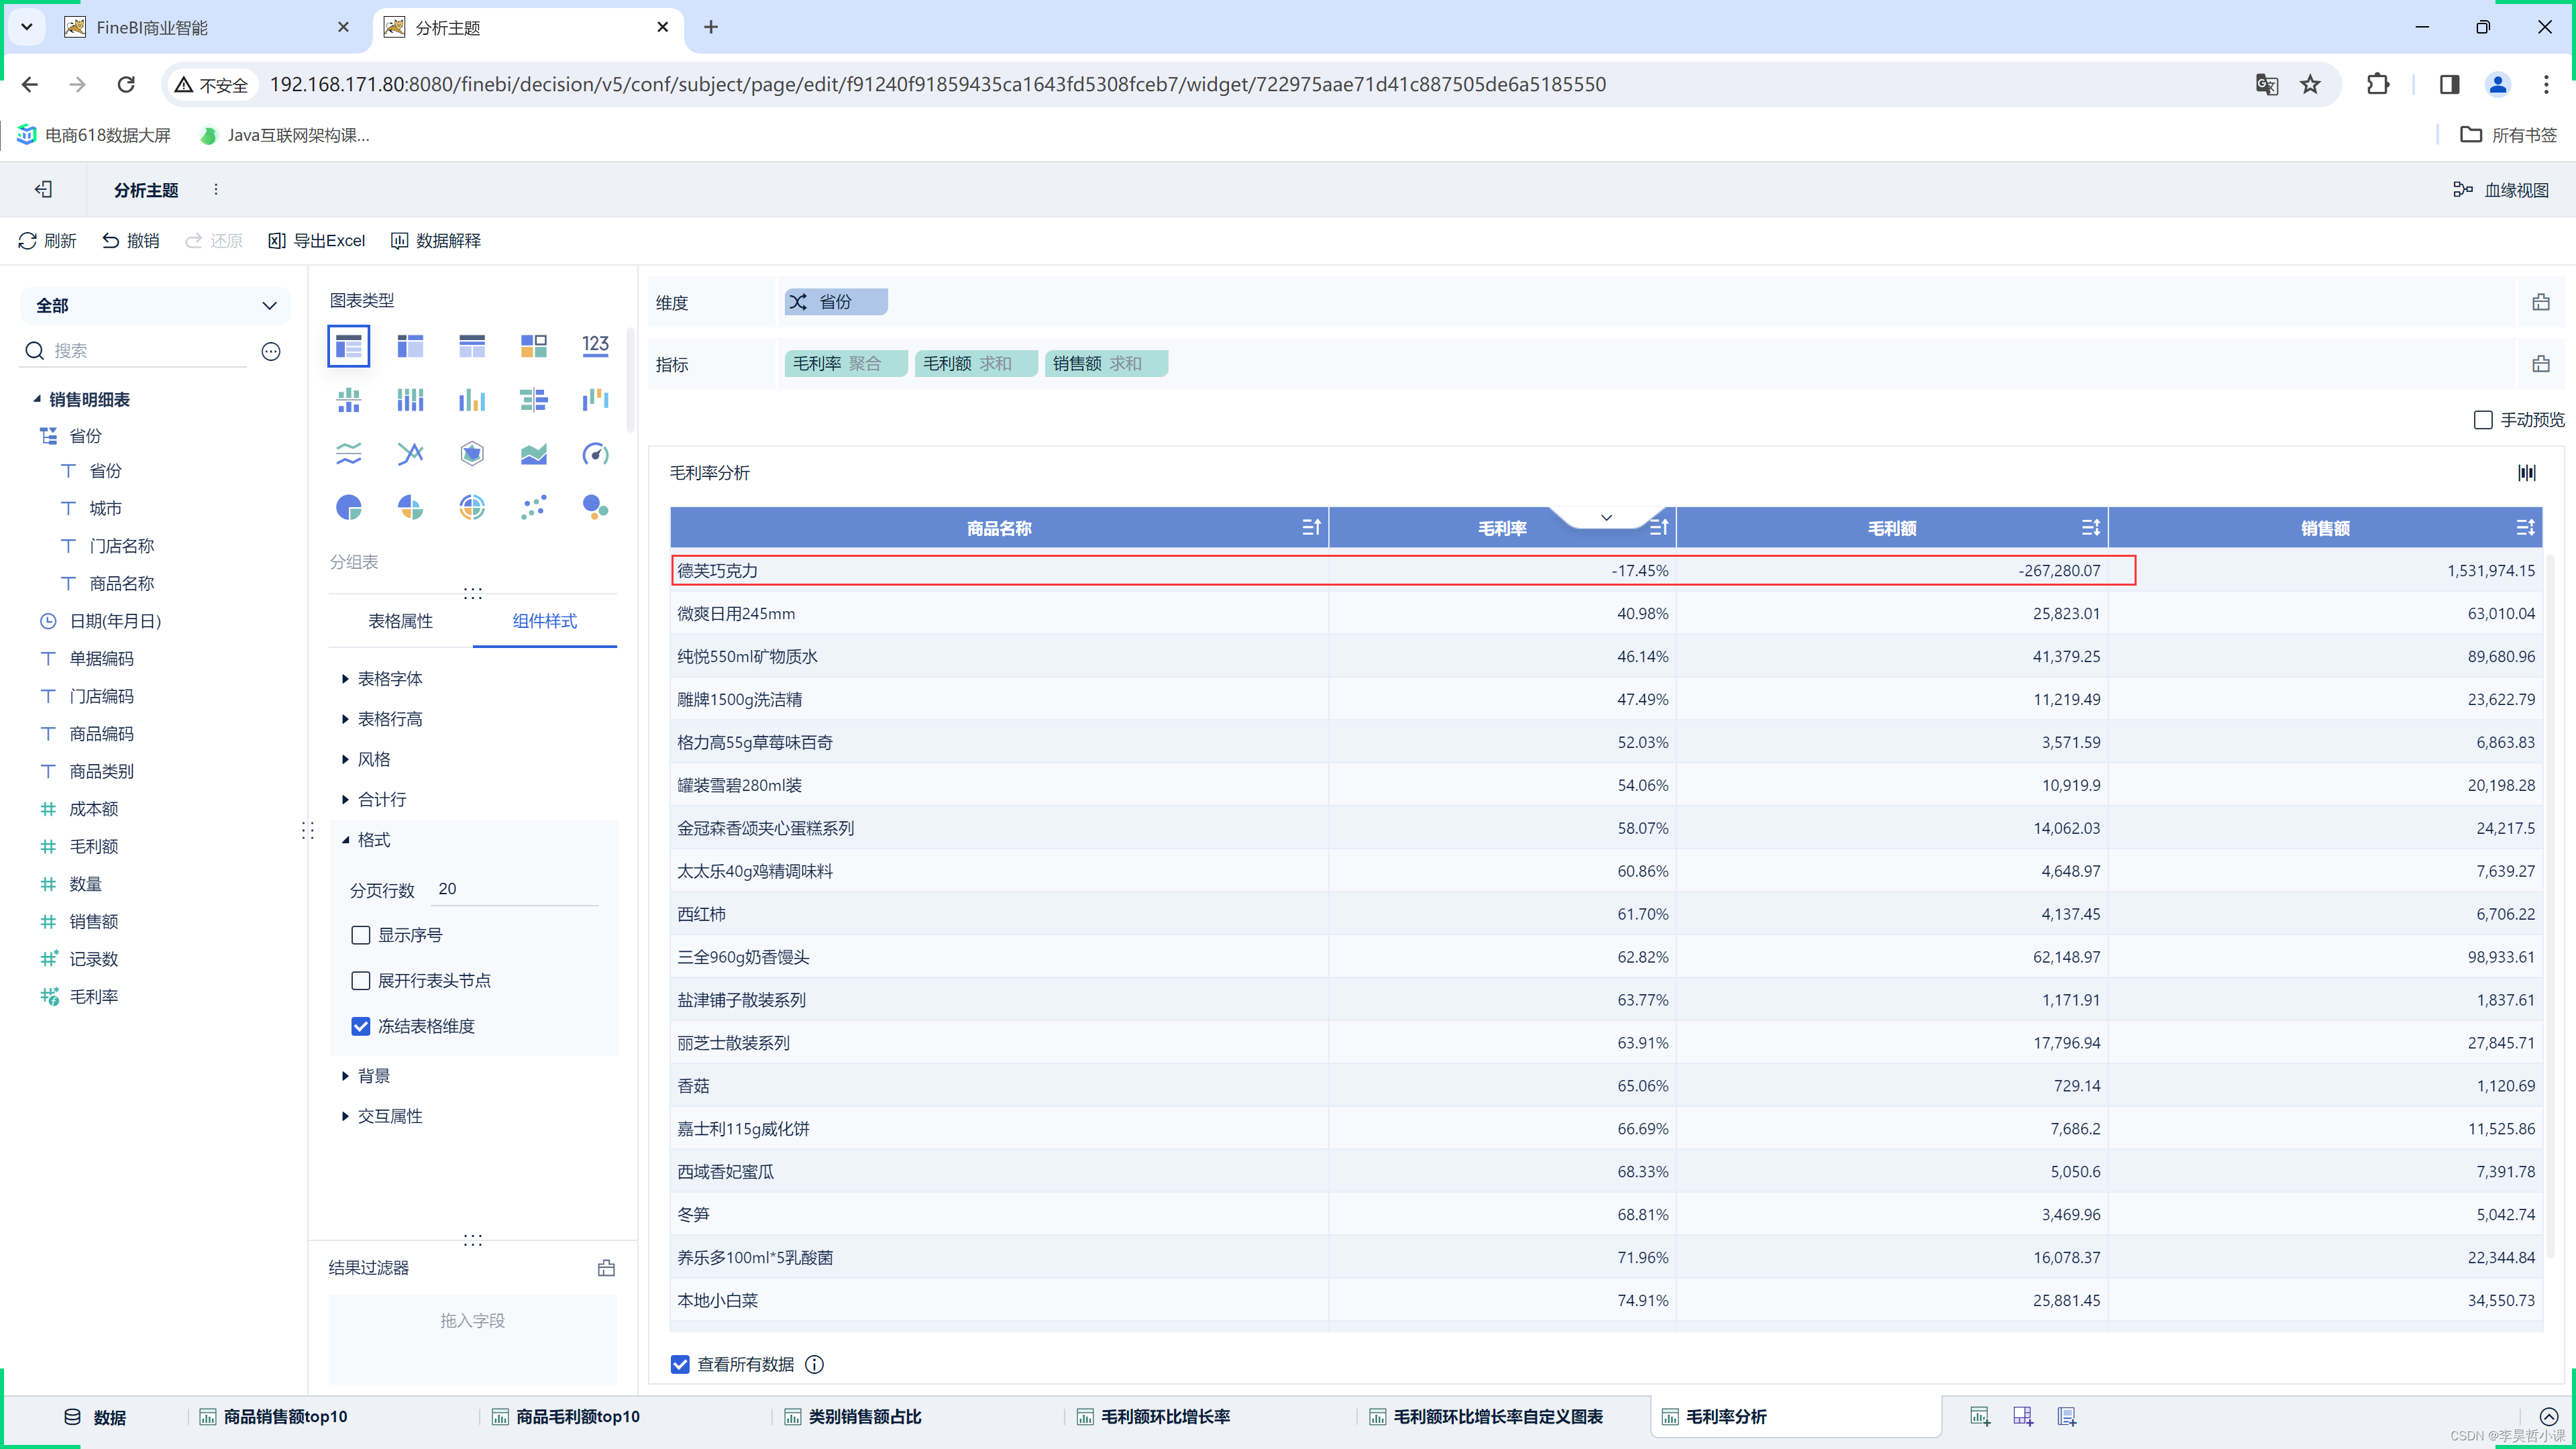Viewport: 2576px width, 1449px height.
Task: Collapse the 销售明细表 tree node
Action: click(x=37, y=399)
